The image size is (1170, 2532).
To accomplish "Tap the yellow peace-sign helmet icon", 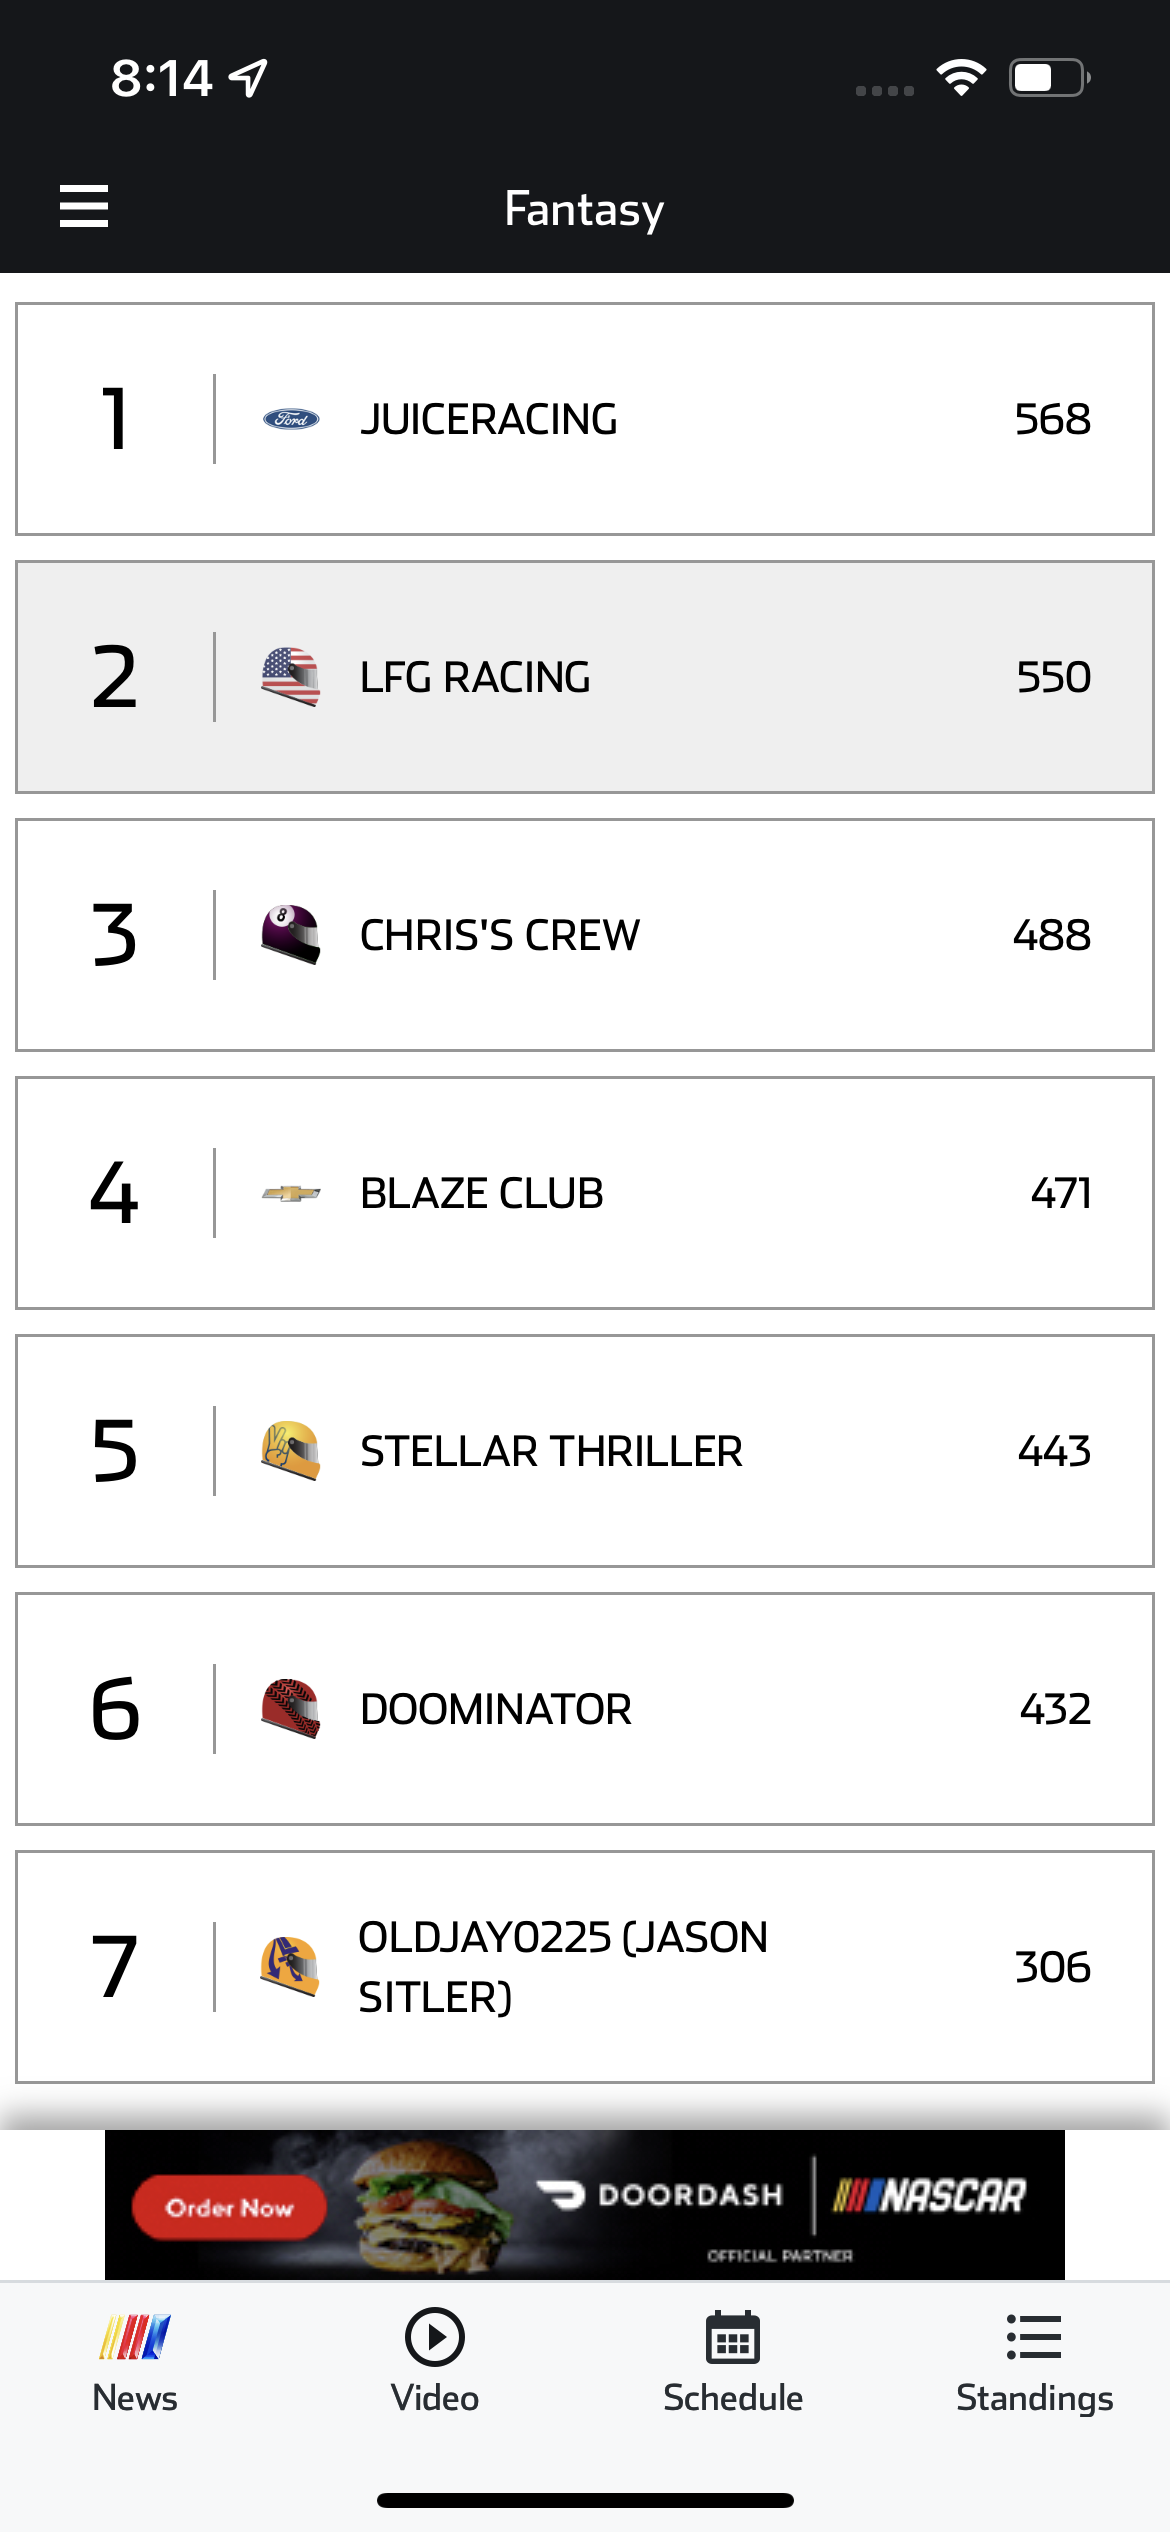I will [291, 1451].
